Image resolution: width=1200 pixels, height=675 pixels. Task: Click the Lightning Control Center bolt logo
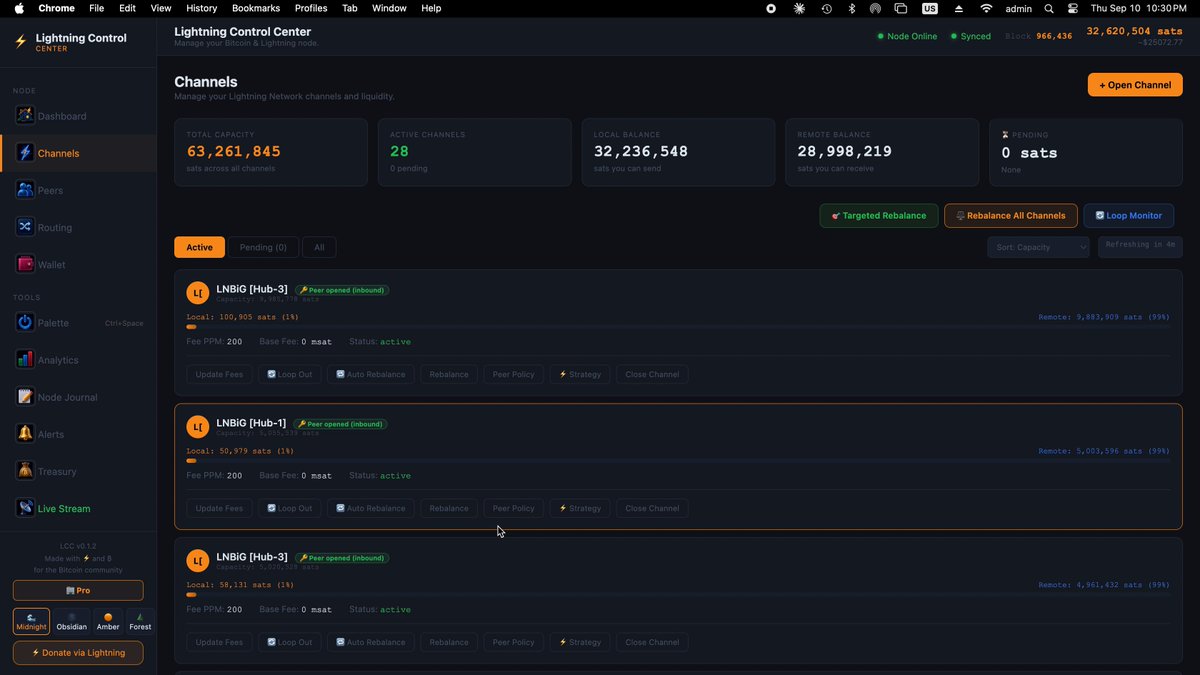point(20,42)
